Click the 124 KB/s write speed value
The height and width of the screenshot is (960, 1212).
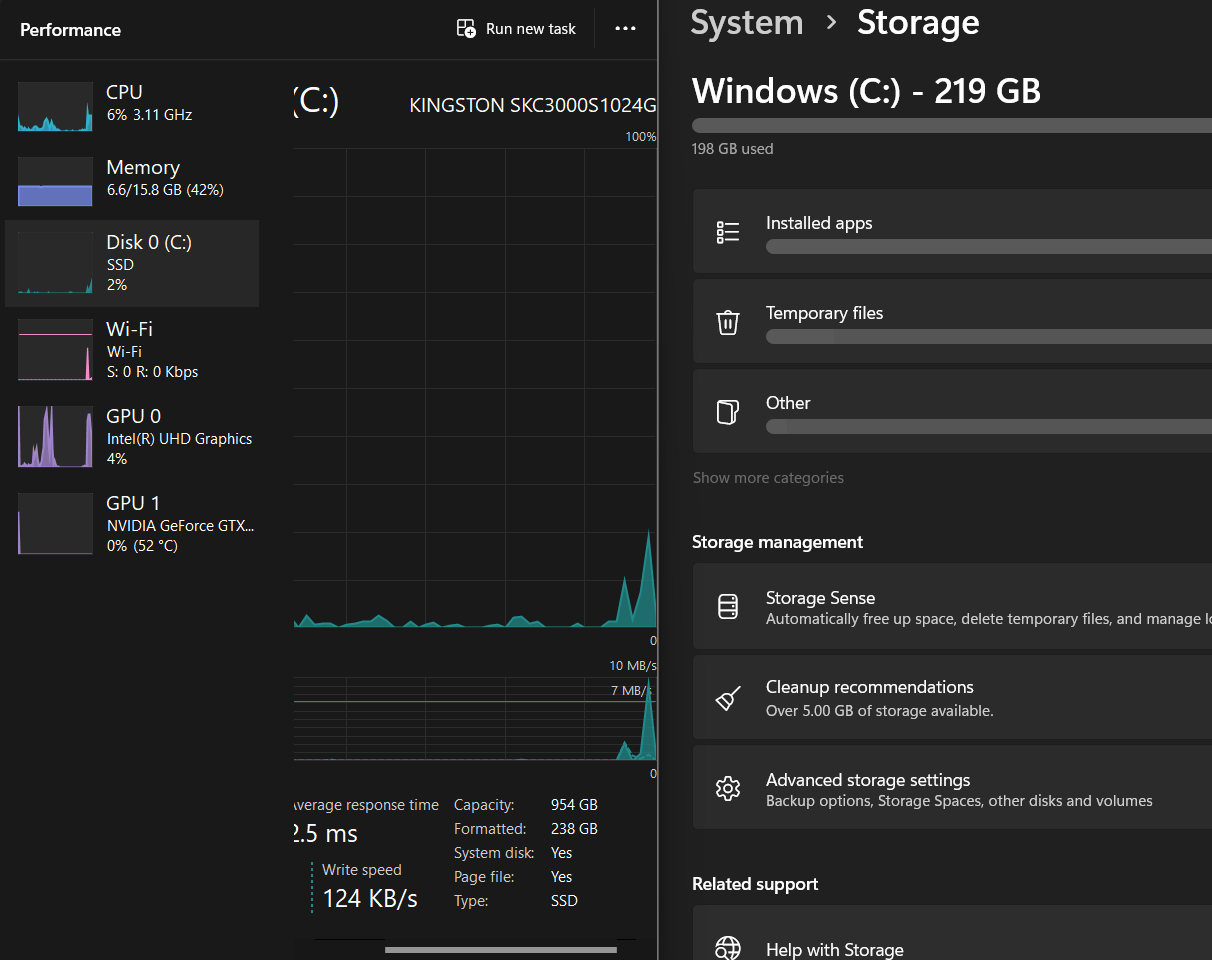tap(370, 898)
